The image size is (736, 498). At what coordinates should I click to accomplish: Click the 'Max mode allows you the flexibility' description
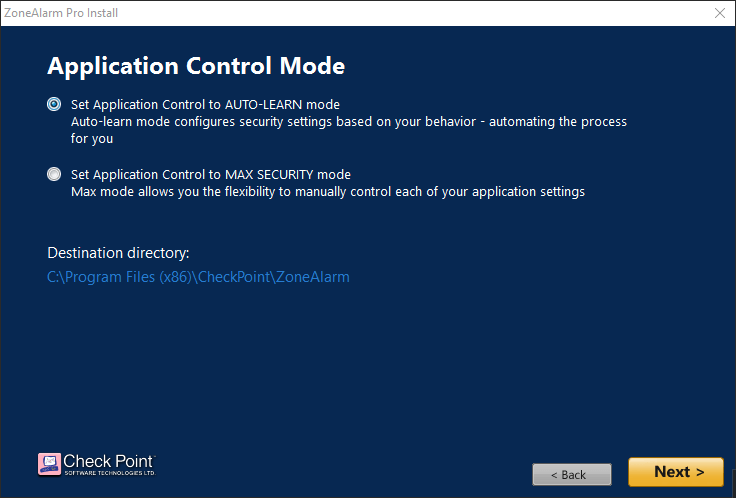(x=328, y=192)
